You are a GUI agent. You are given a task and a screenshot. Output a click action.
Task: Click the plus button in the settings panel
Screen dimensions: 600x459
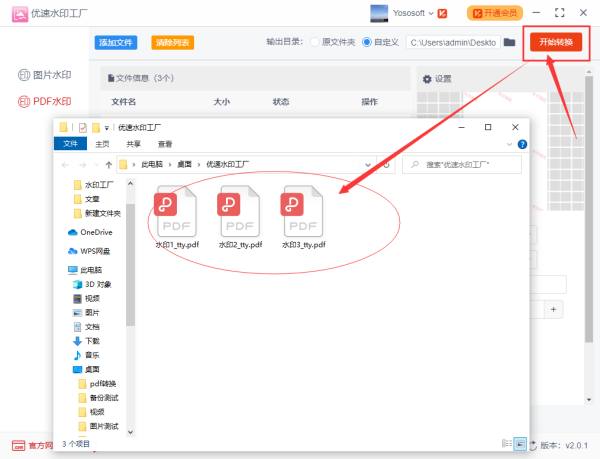(x=553, y=309)
